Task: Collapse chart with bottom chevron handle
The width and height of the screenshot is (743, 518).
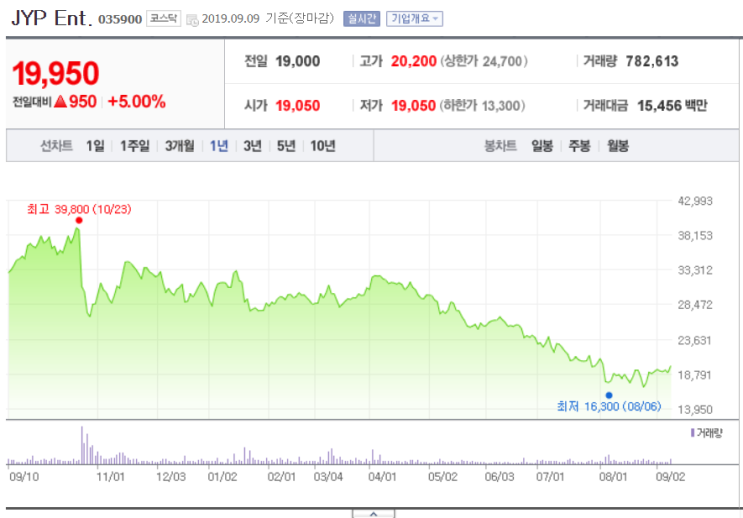Action: (x=373, y=514)
